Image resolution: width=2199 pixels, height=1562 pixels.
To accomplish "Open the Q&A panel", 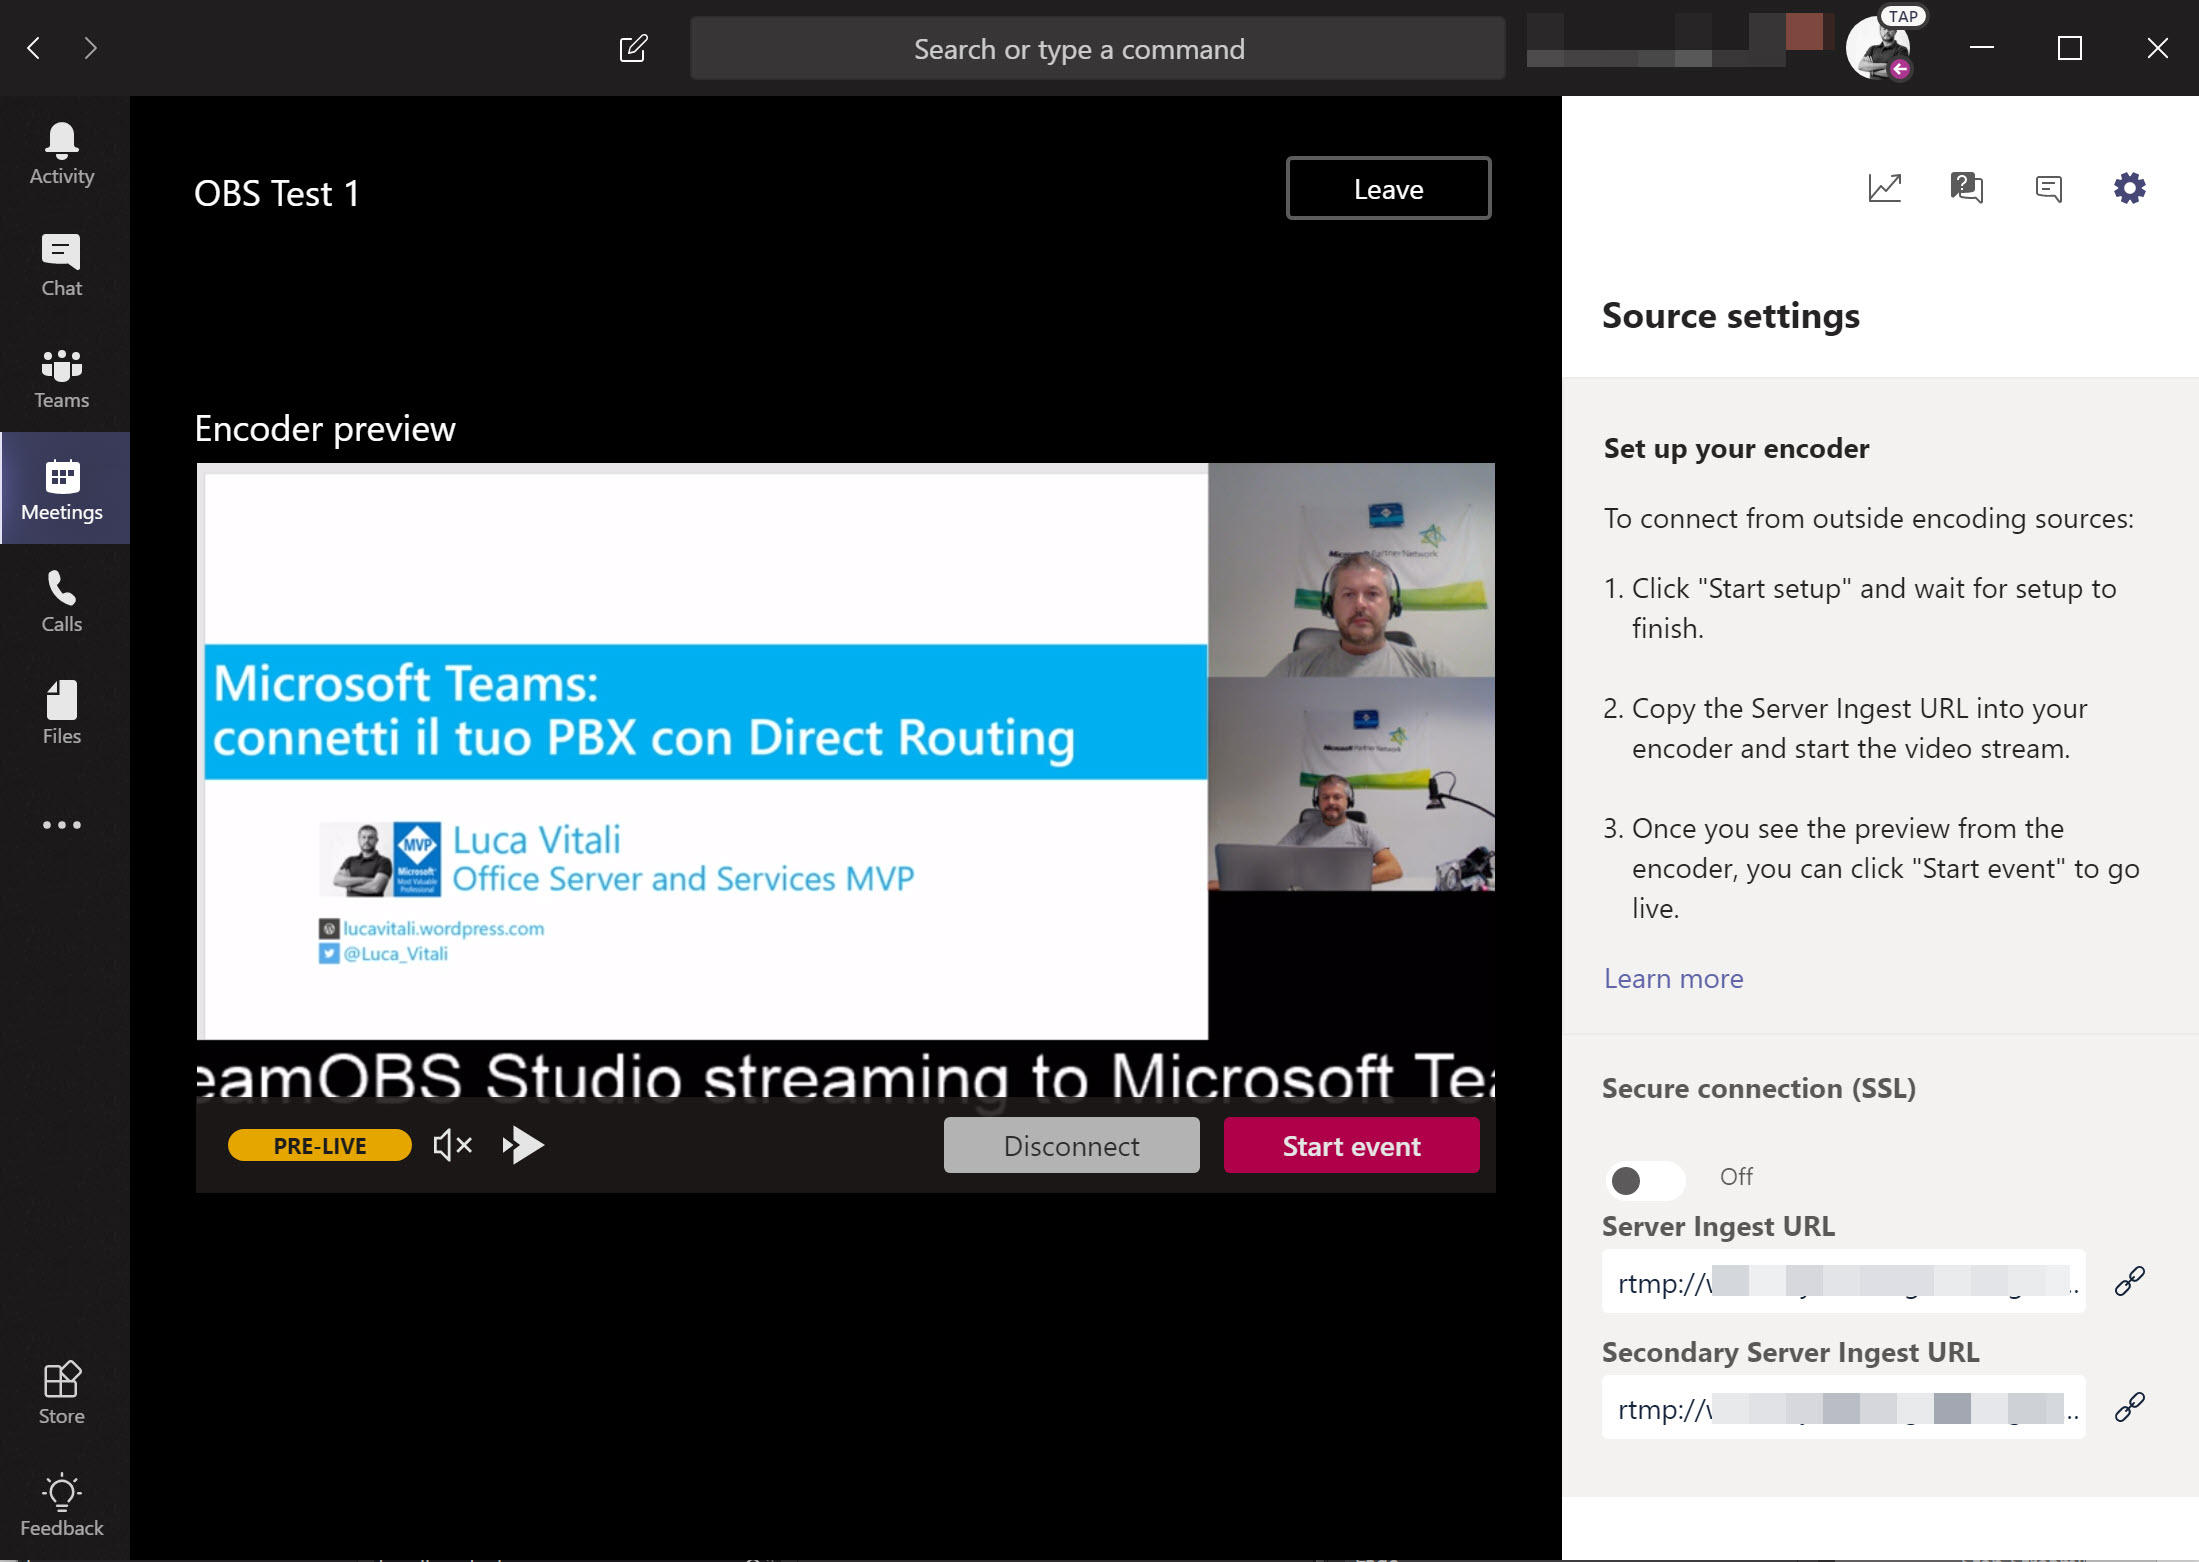I will pyautogui.click(x=1966, y=187).
